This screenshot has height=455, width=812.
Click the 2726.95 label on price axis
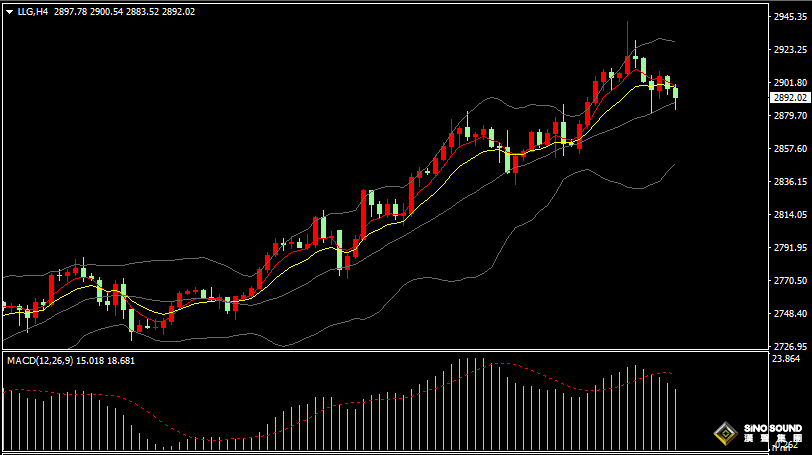click(789, 346)
